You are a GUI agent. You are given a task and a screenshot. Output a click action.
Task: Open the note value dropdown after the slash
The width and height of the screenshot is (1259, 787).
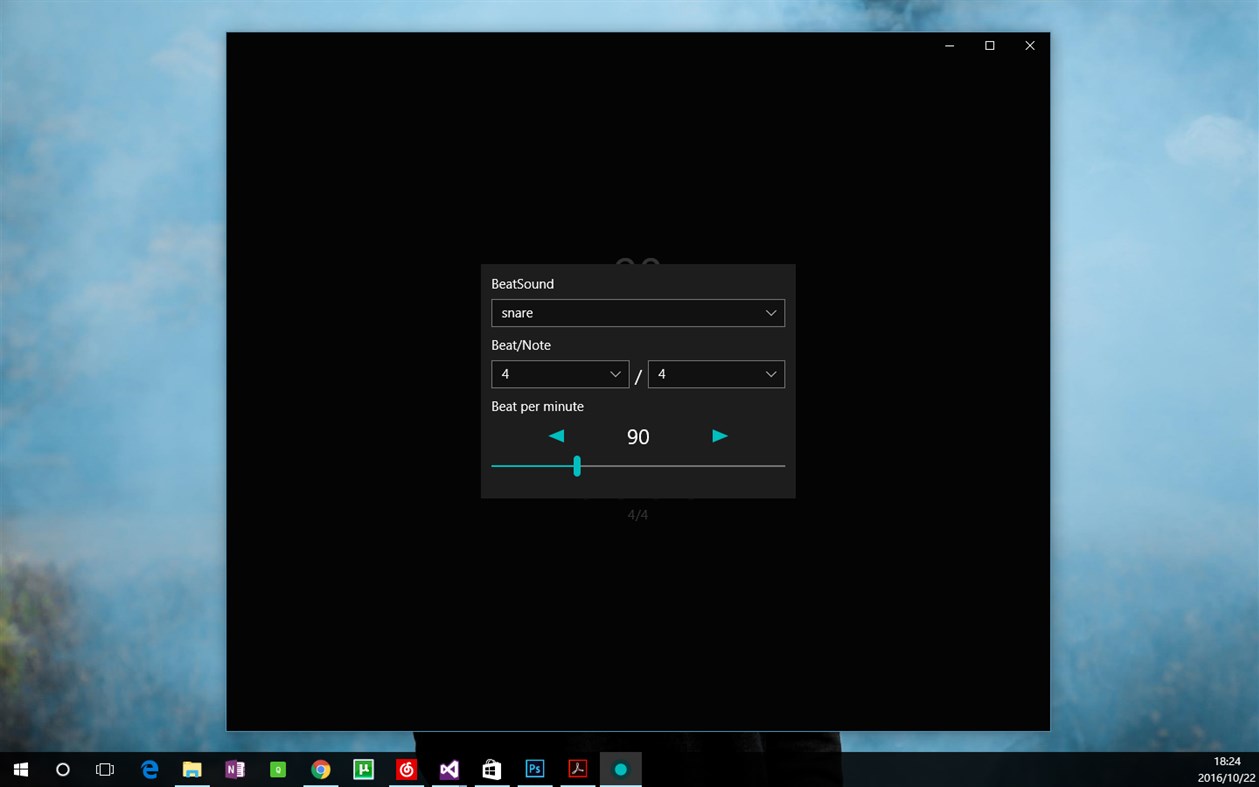tap(716, 374)
